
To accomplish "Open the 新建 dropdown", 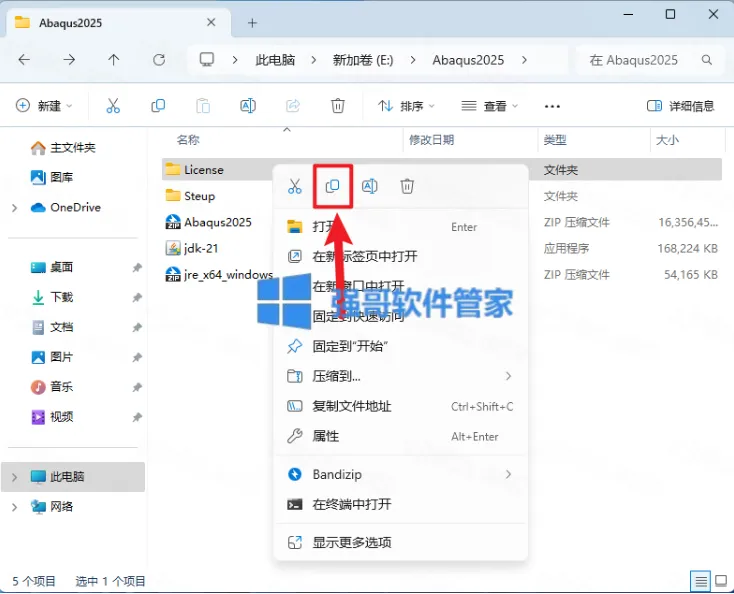I will pos(44,106).
